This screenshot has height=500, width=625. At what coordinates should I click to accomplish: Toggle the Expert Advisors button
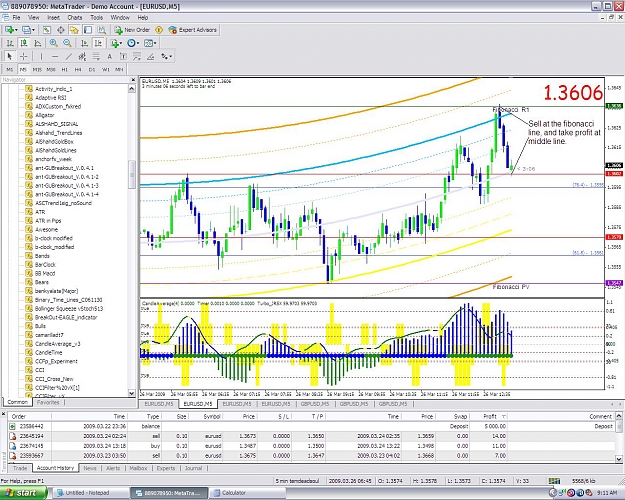coord(193,30)
